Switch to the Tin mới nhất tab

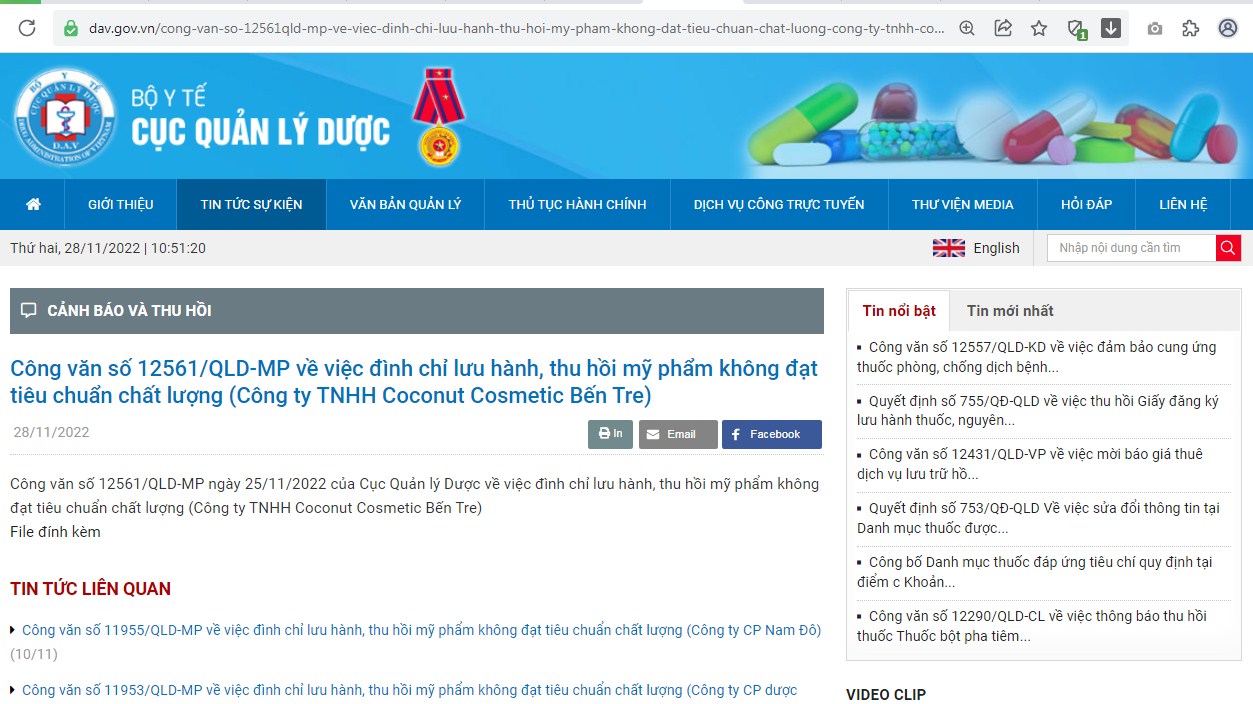click(1009, 311)
